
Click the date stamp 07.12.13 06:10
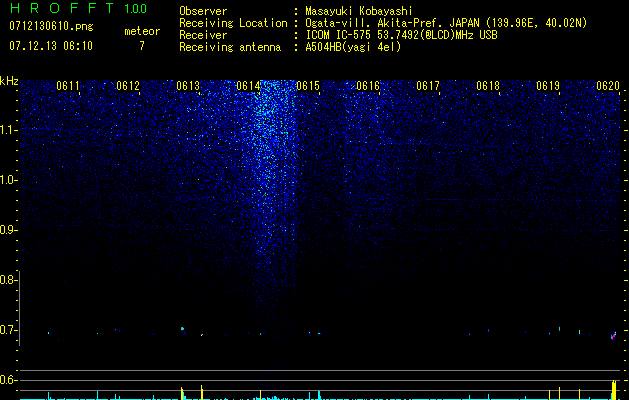51,46
